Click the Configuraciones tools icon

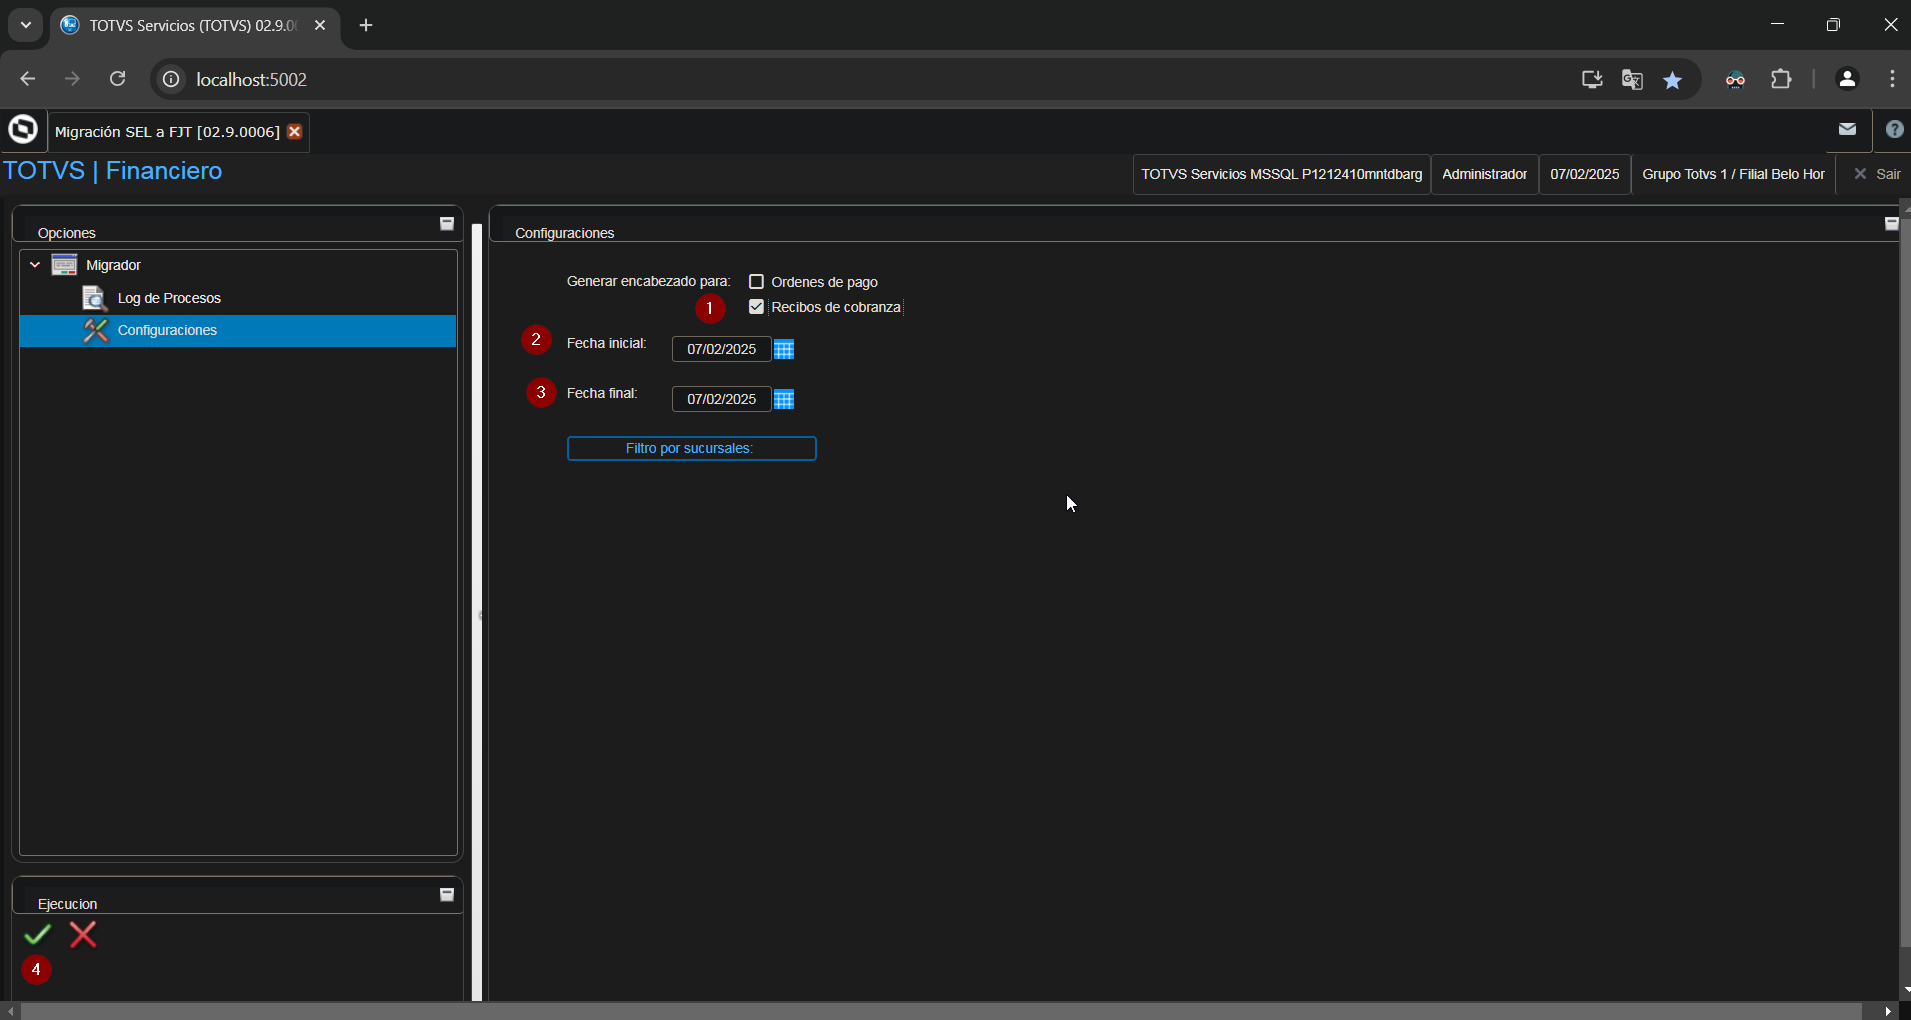pyautogui.click(x=95, y=331)
